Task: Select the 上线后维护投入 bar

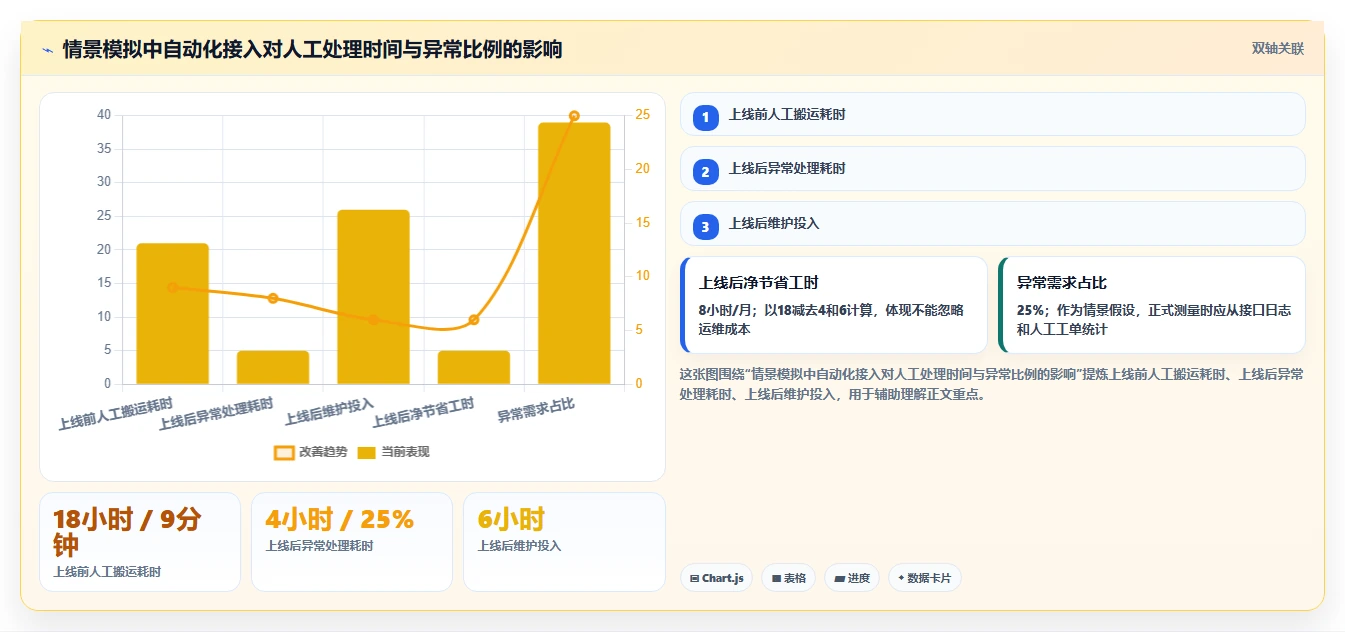Action: (x=374, y=297)
